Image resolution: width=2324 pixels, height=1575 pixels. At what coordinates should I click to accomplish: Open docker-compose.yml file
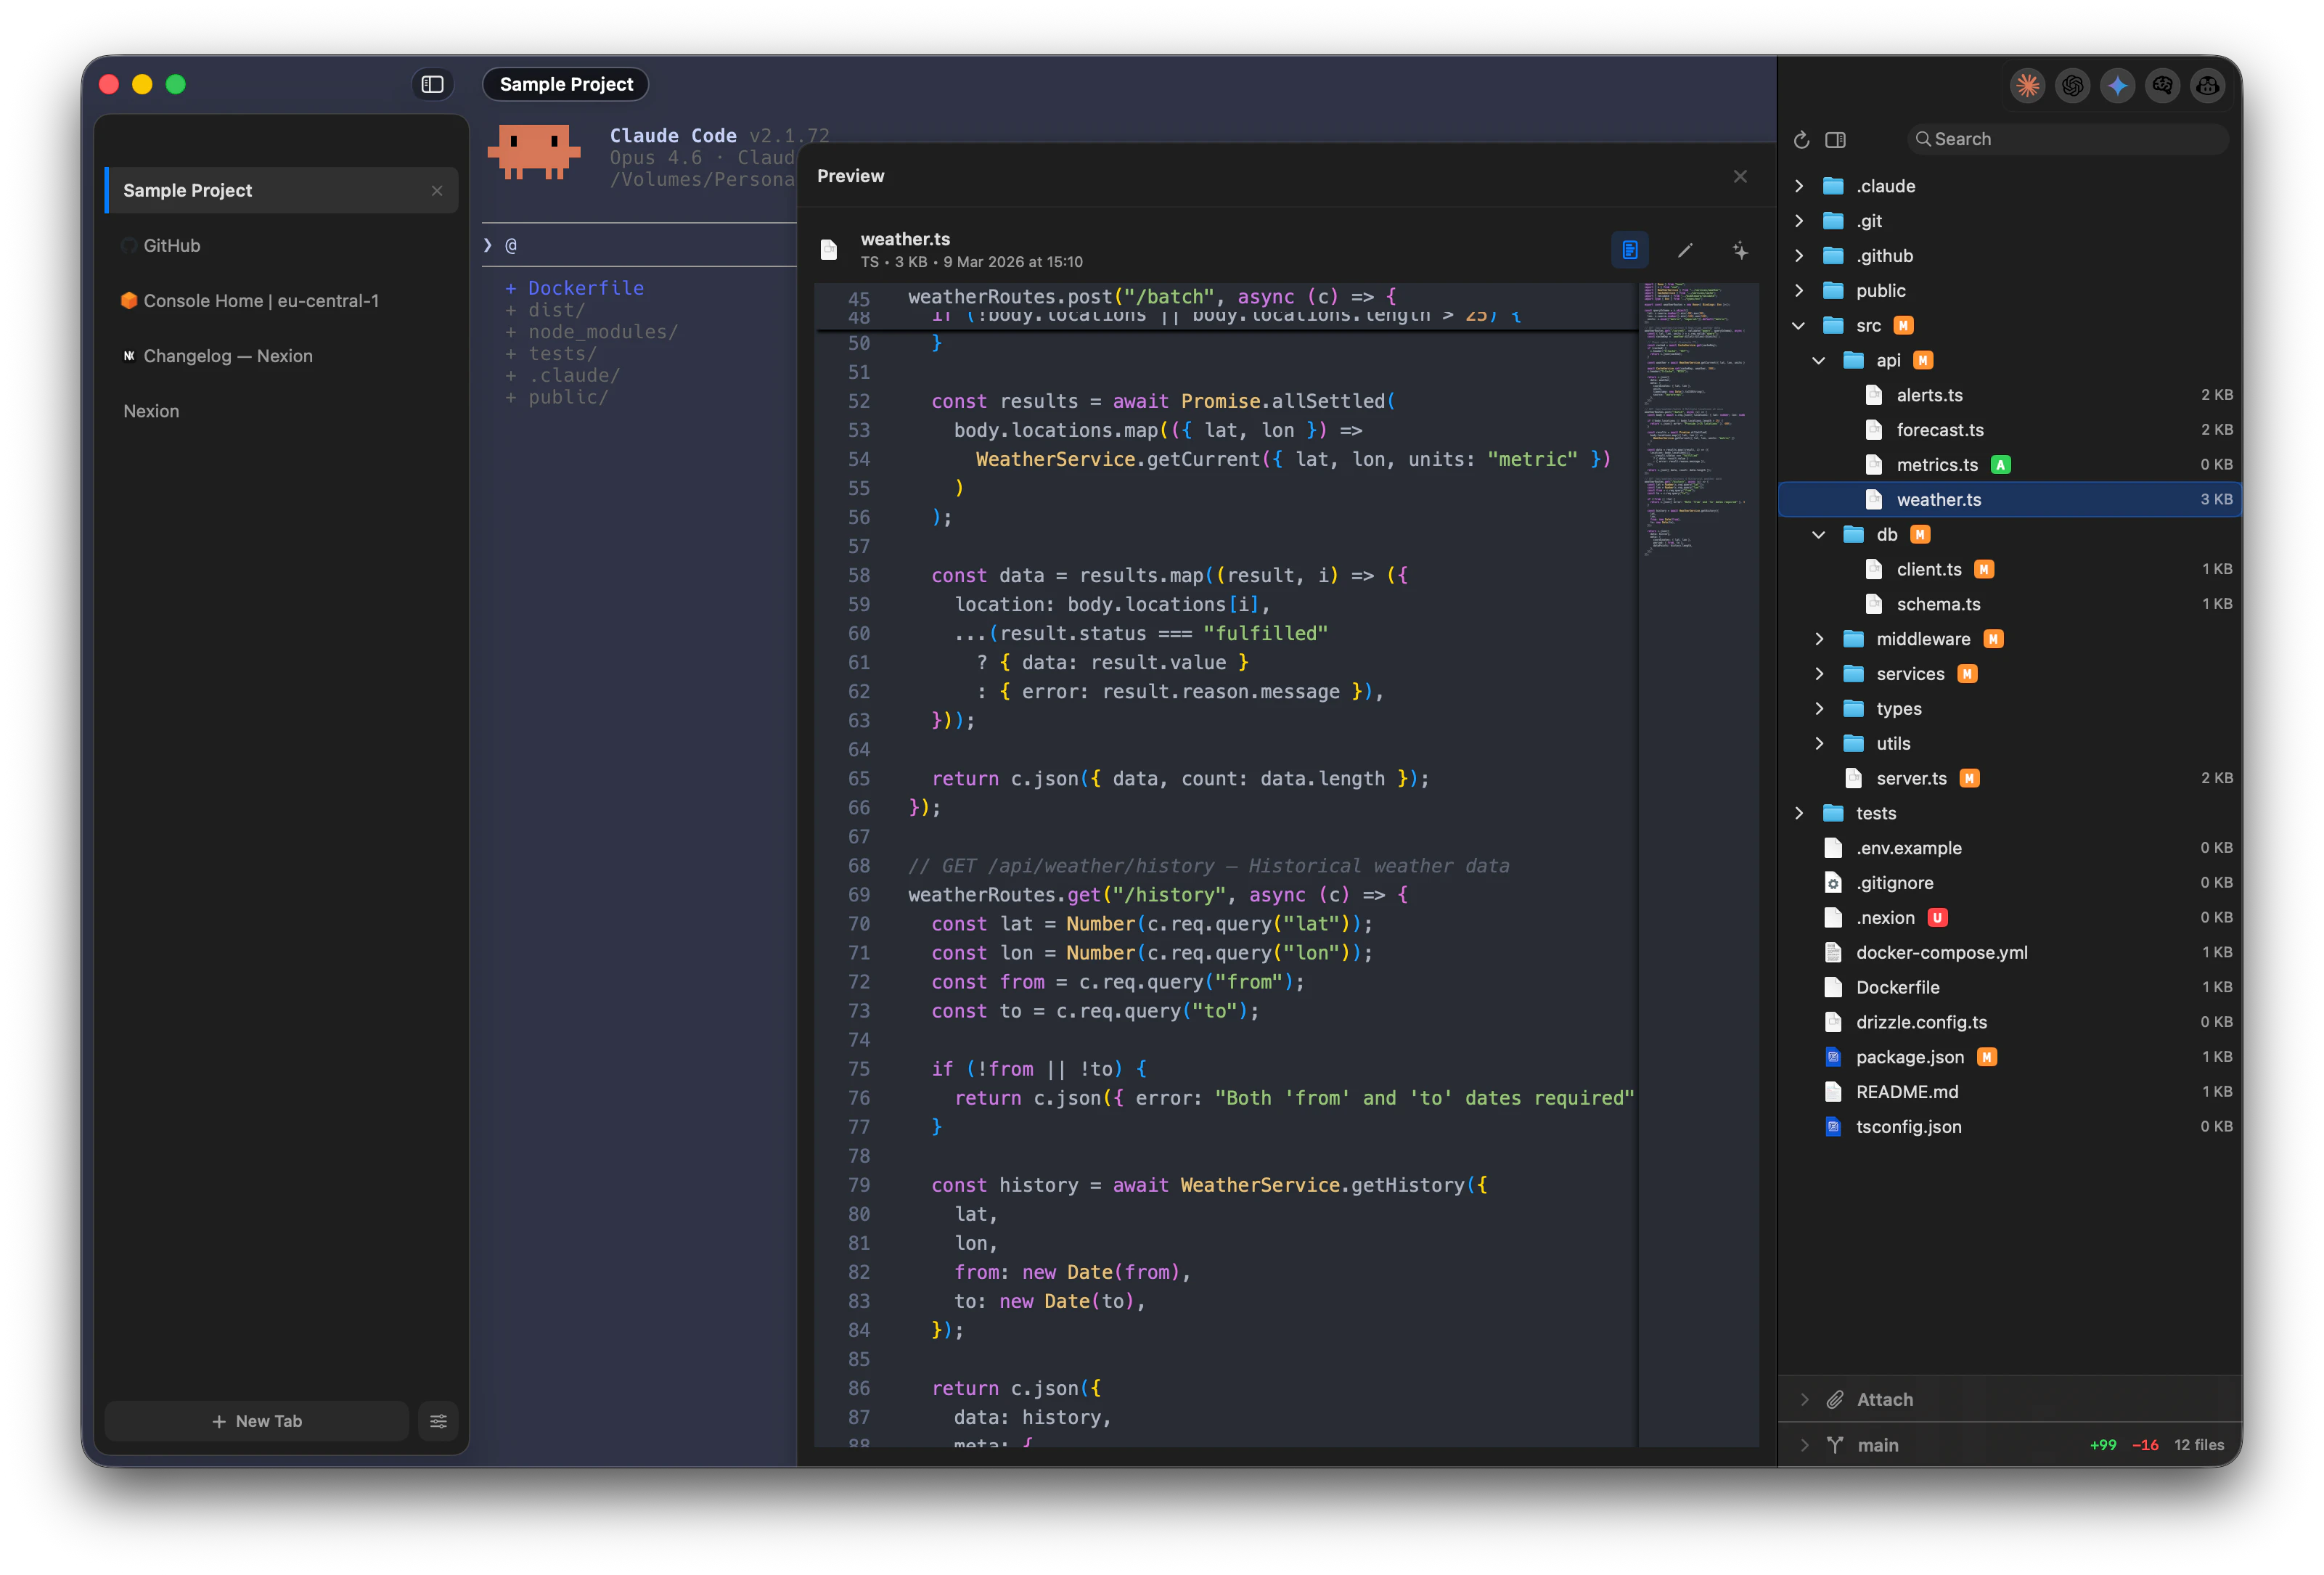[x=2009, y=953]
